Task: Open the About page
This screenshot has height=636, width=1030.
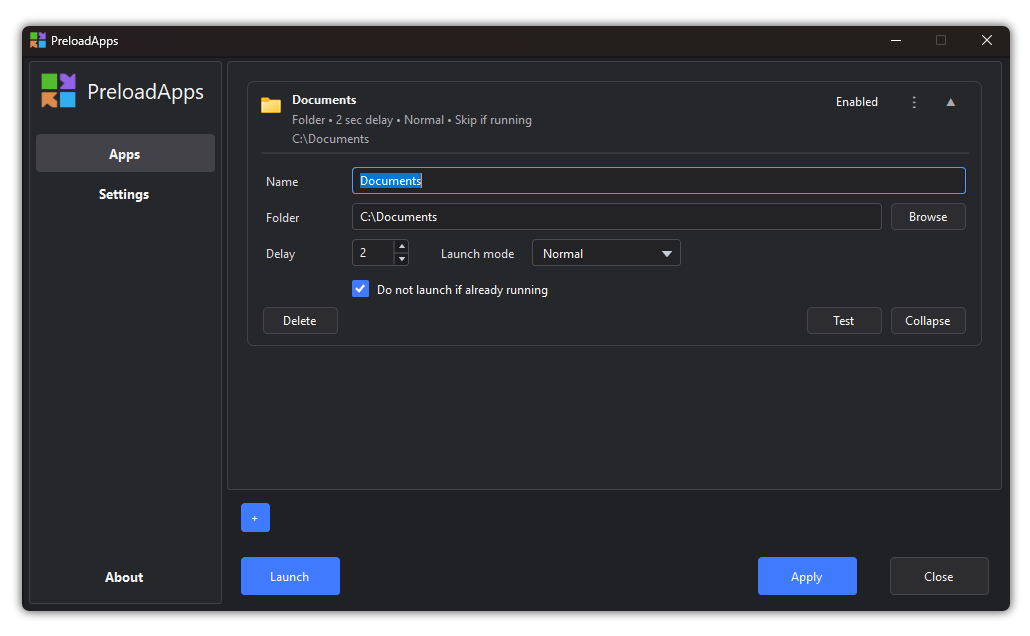Action: tap(124, 578)
